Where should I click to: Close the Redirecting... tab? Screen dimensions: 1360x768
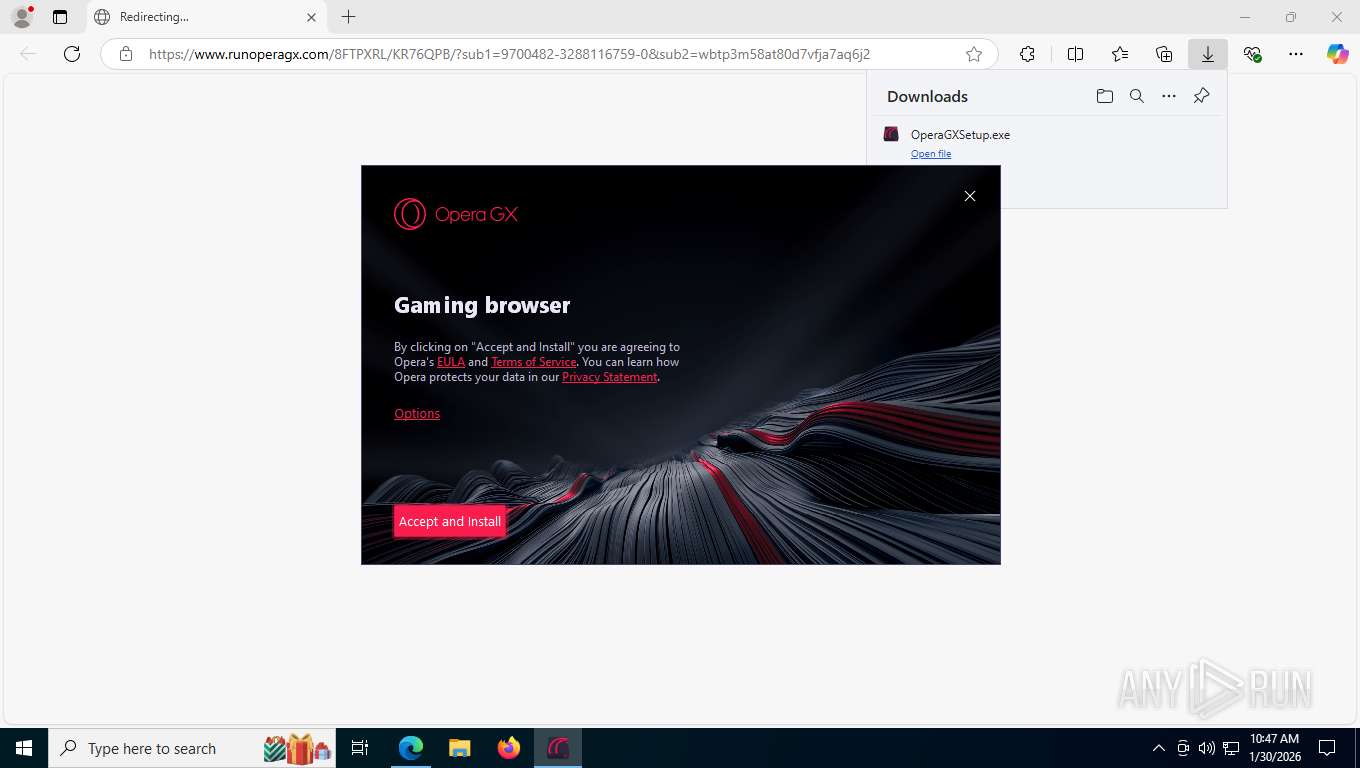pyautogui.click(x=311, y=17)
